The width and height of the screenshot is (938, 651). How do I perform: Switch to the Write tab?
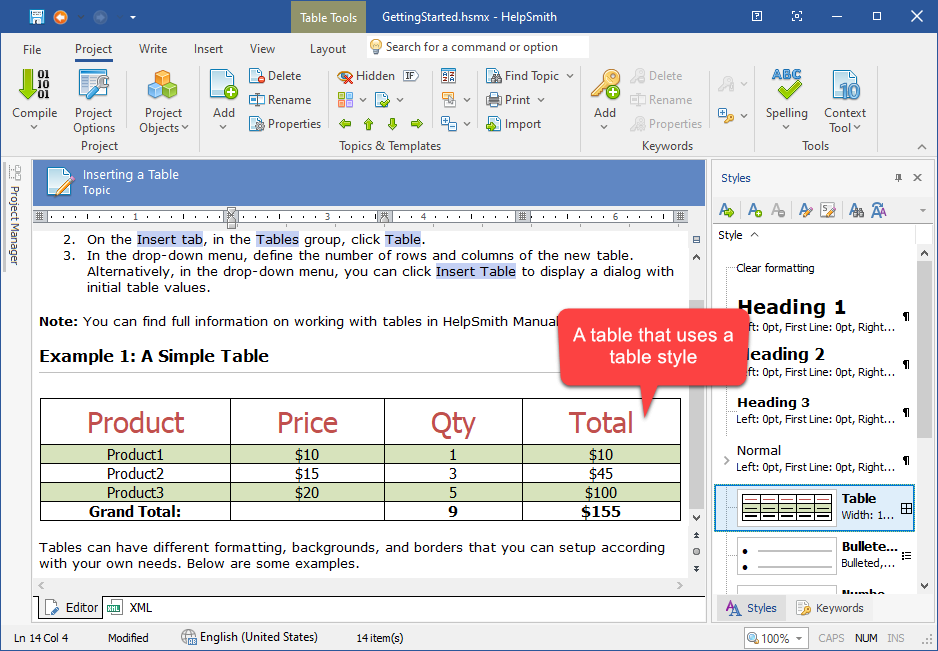click(153, 49)
